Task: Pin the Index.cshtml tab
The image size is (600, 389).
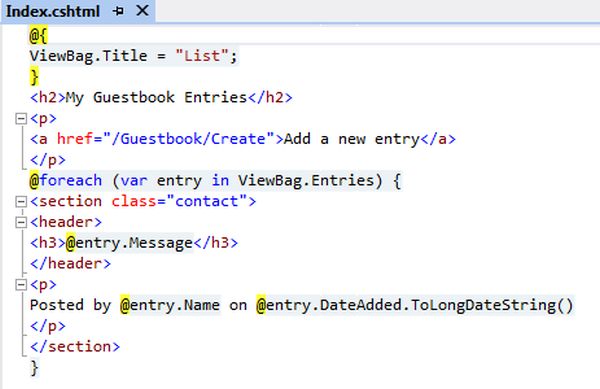Action: click(118, 11)
